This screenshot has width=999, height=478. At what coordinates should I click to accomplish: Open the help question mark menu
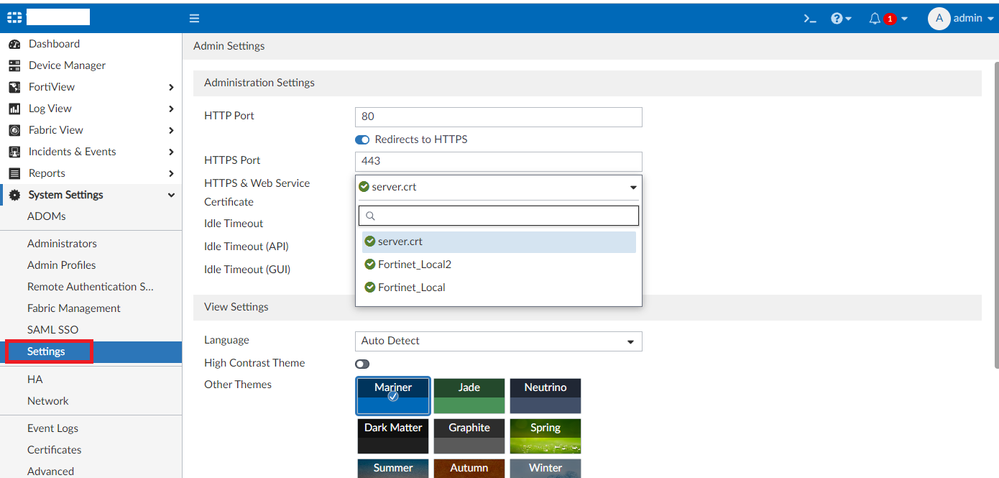point(837,18)
